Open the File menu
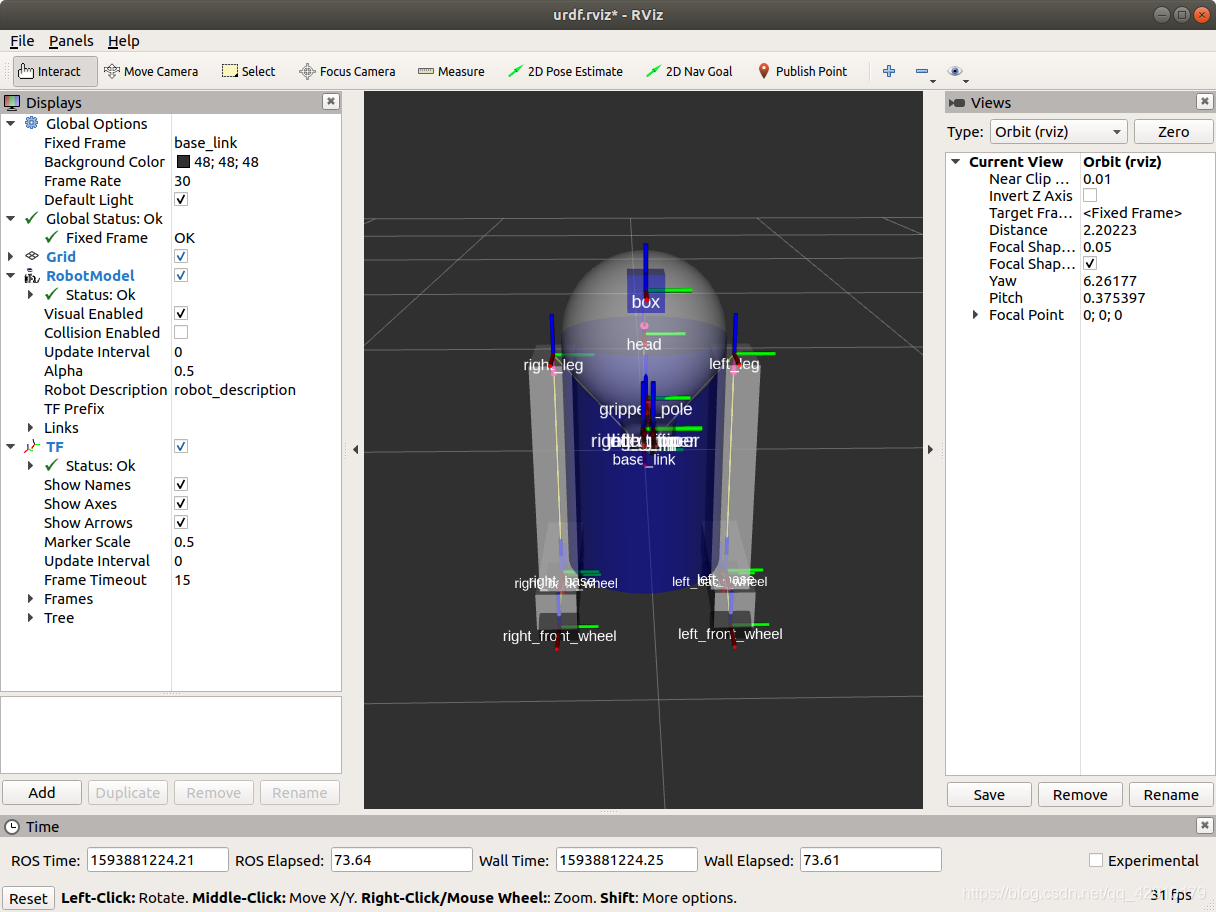 tap(22, 41)
